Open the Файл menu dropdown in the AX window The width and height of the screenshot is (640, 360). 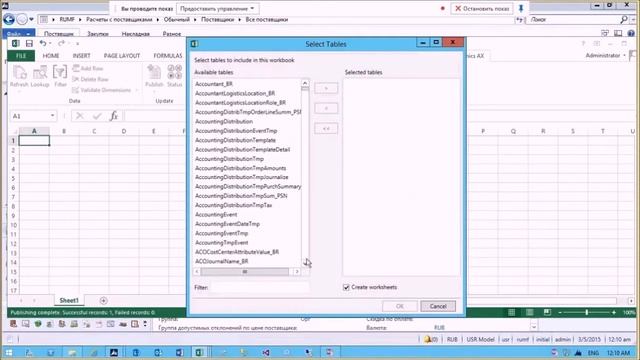coord(19,33)
